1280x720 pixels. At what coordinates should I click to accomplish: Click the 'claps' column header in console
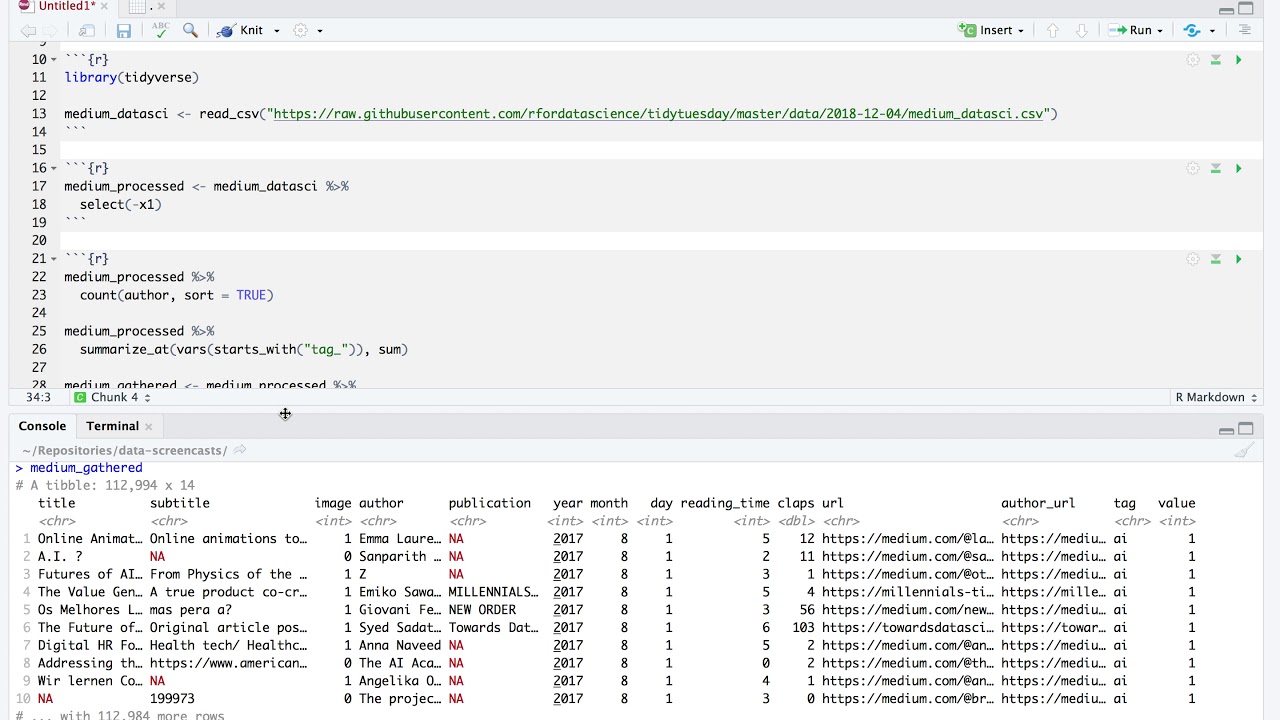pyautogui.click(x=796, y=503)
